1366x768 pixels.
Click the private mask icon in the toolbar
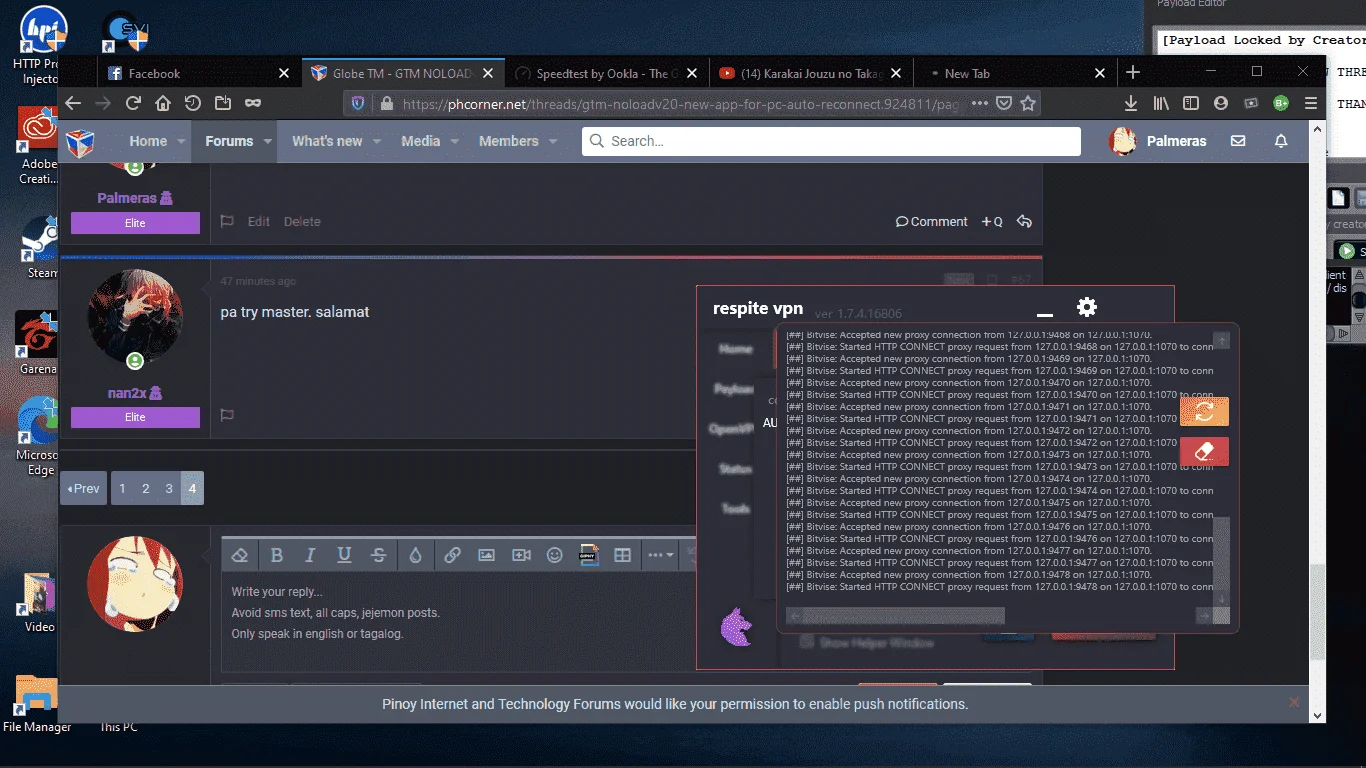(253, 103)
